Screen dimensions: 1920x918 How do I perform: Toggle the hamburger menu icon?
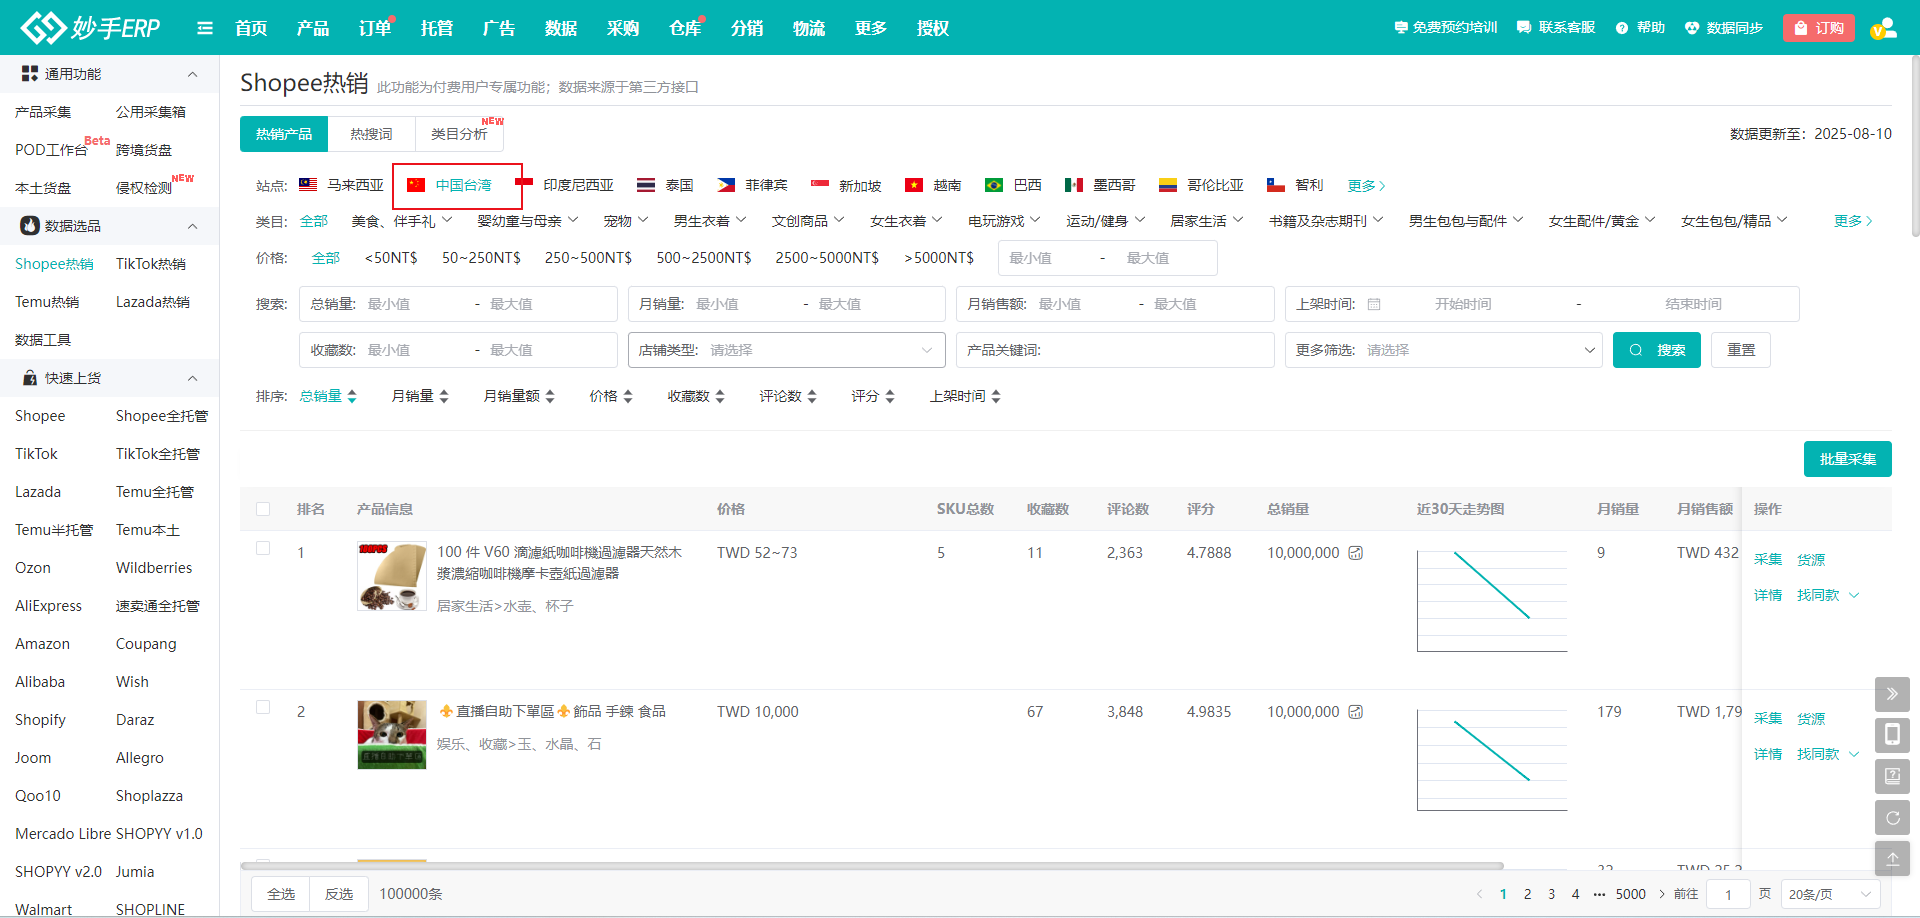tap(205, 28)
